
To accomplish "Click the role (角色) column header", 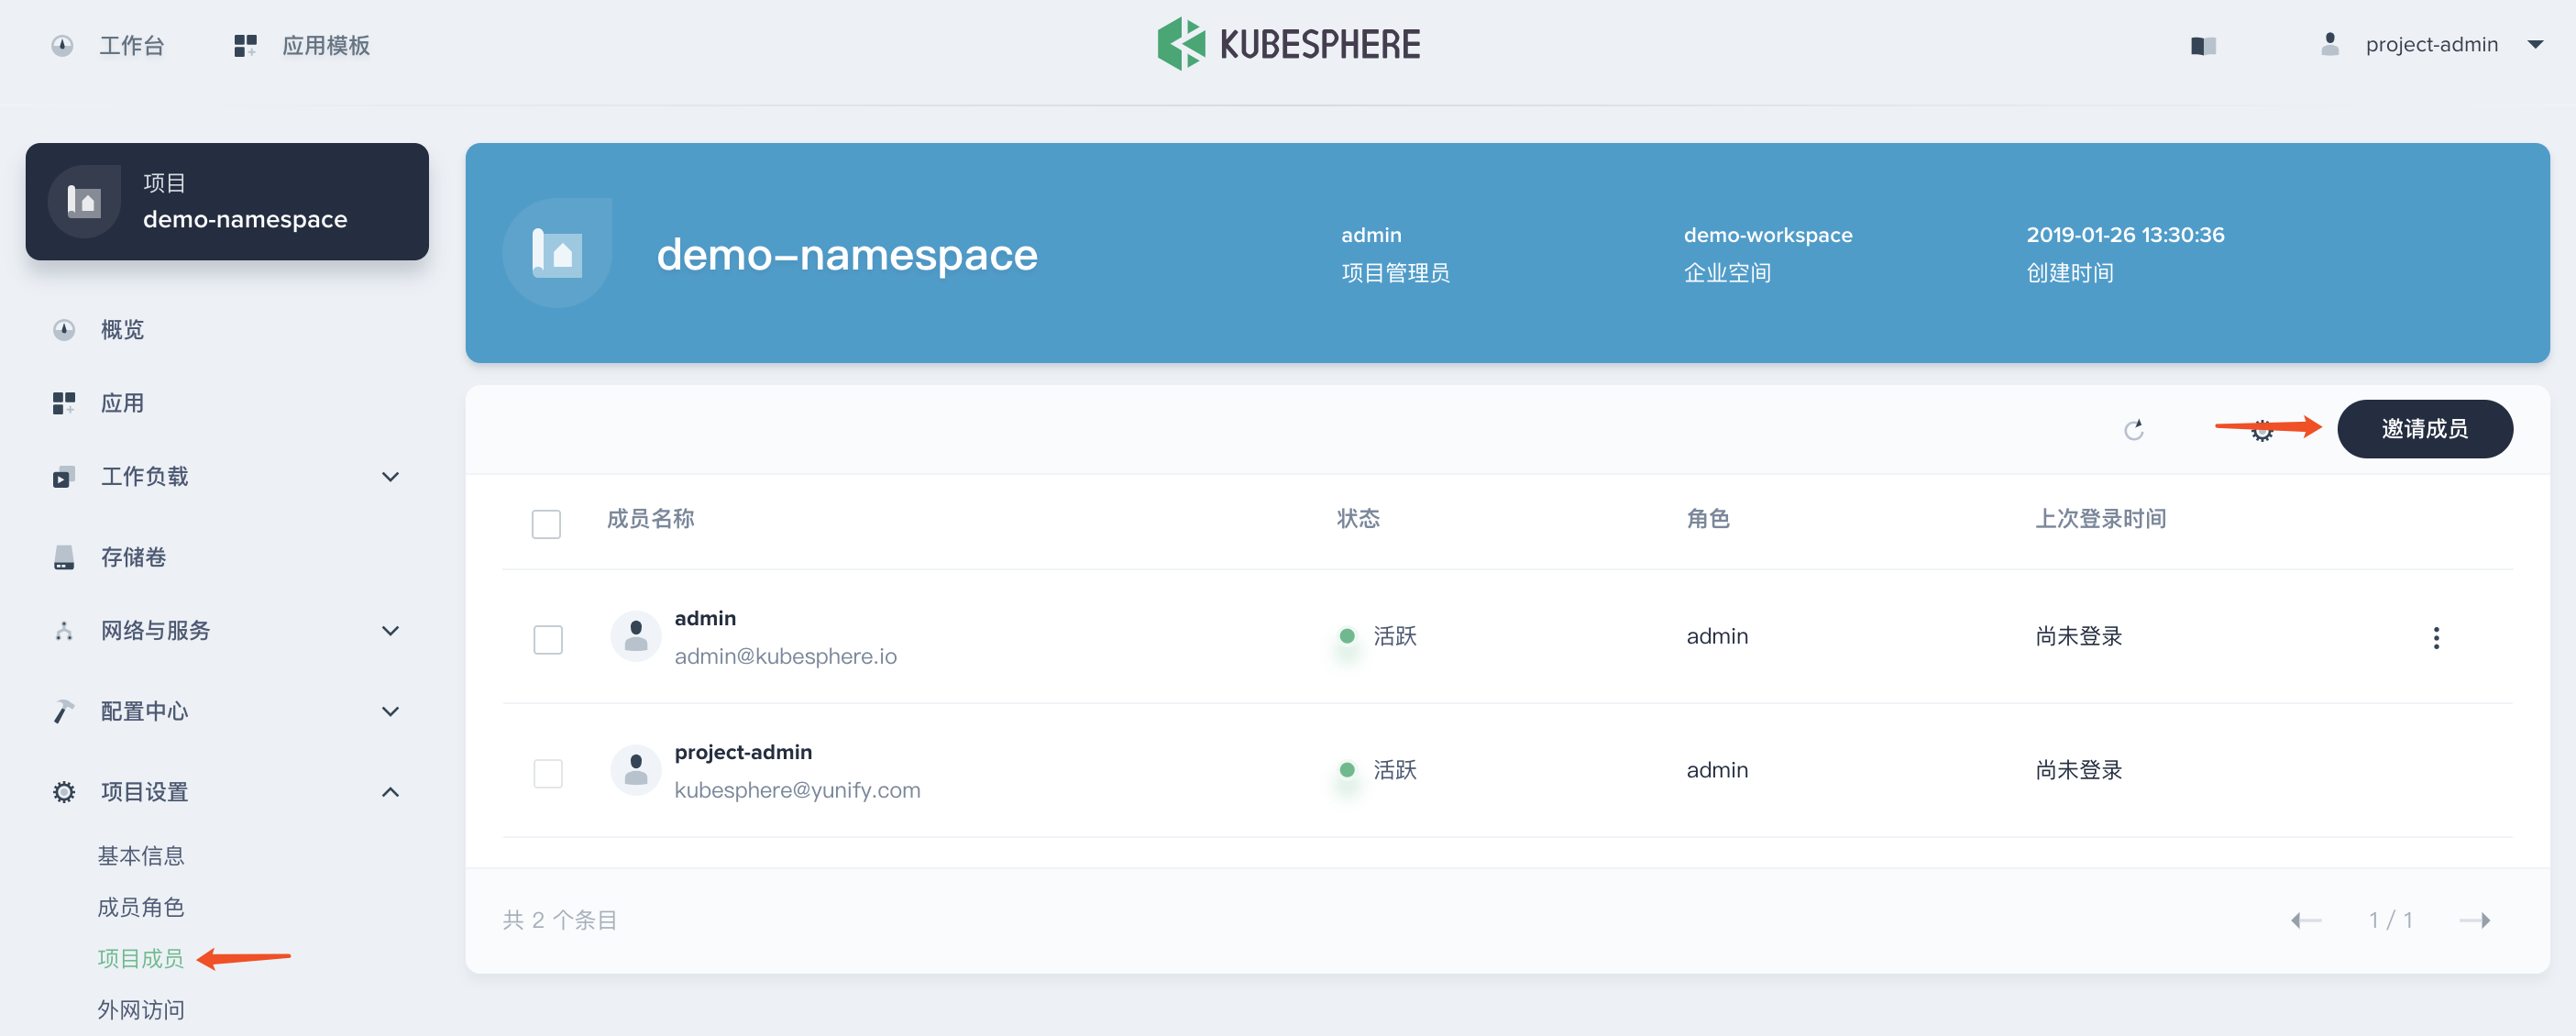I will coord(1707,519).
